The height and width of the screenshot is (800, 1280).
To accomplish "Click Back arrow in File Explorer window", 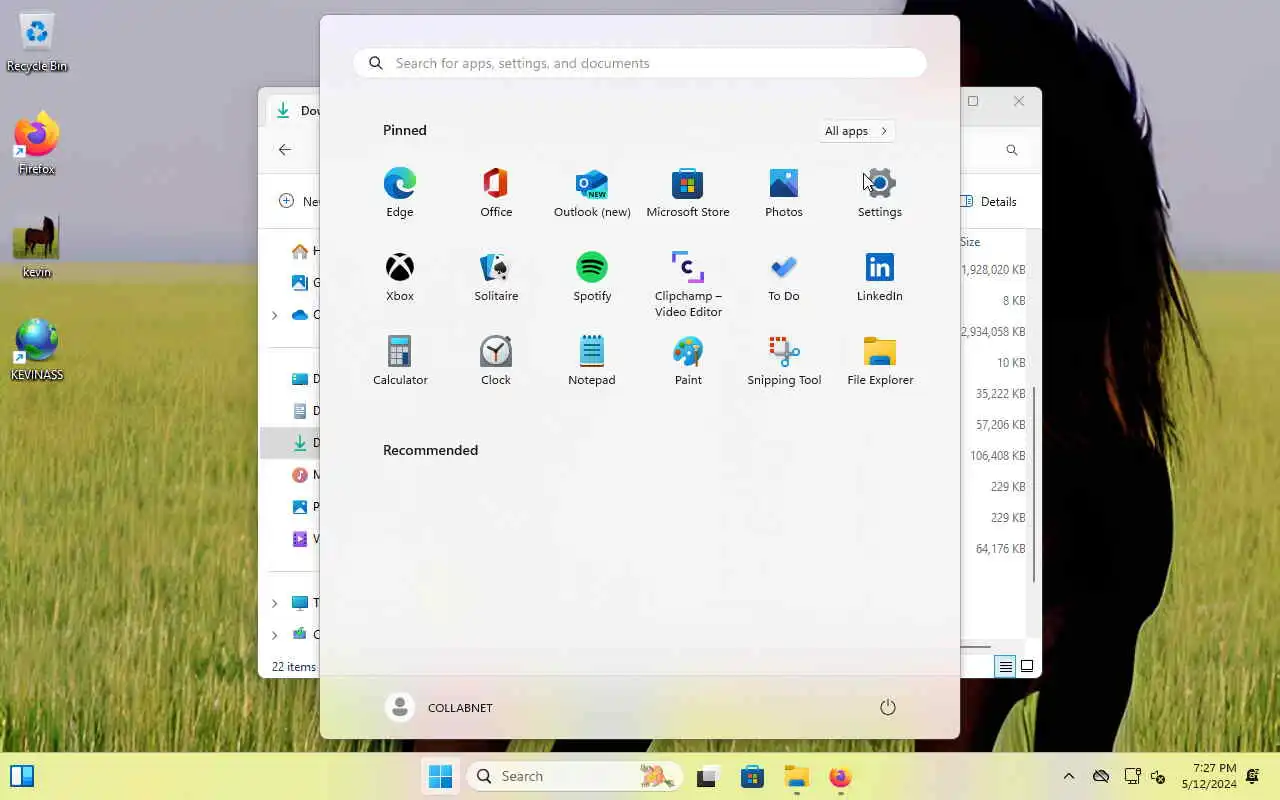I will 285,149.
